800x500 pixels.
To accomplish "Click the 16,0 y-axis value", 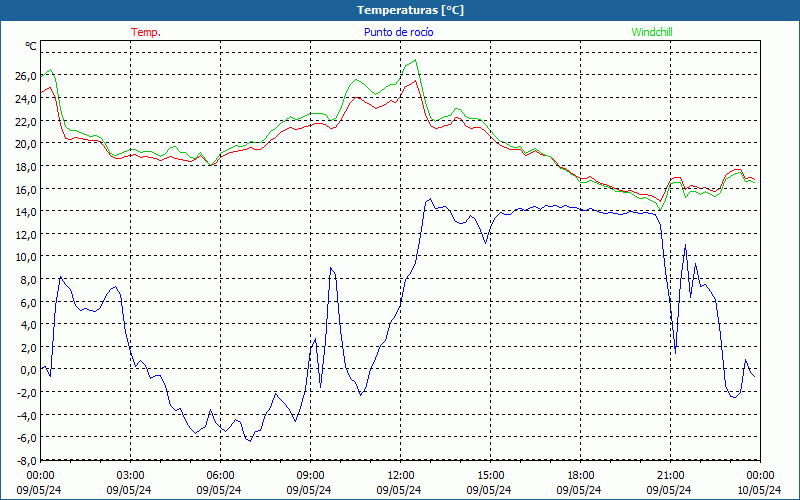I will [x=26, y=189].
